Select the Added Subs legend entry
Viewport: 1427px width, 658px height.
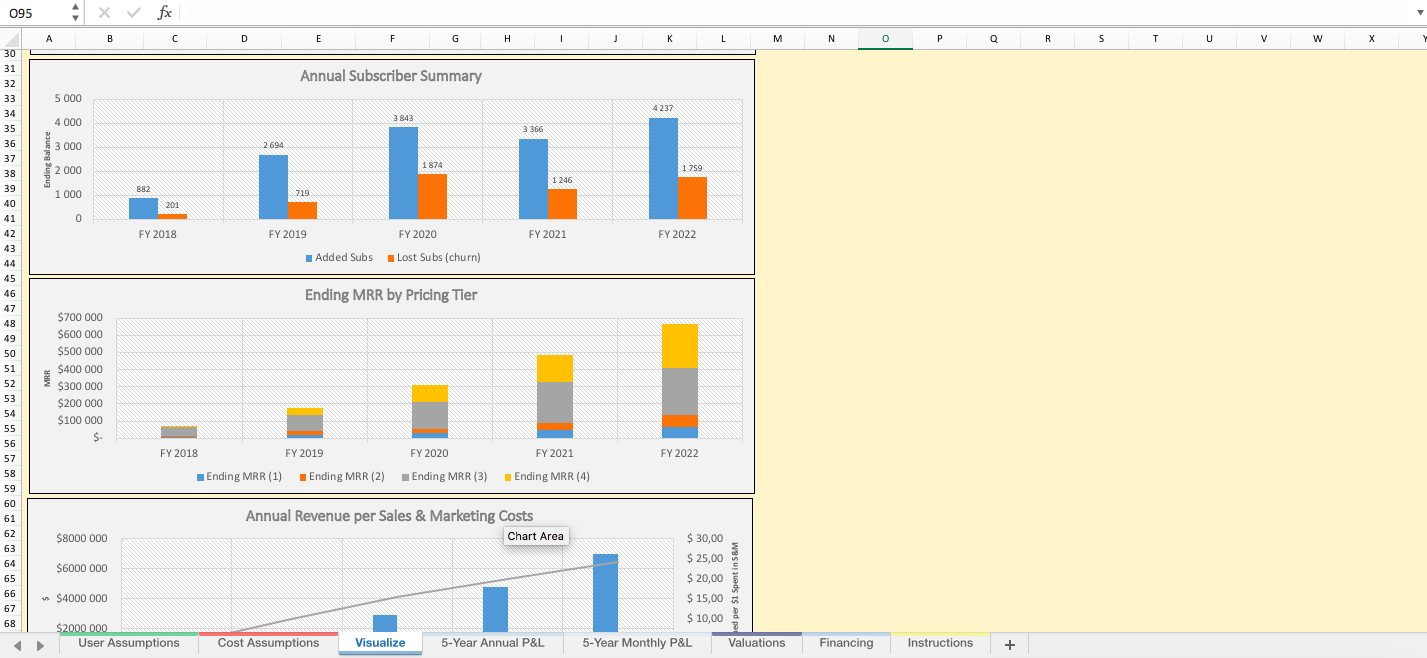[339, 258]
